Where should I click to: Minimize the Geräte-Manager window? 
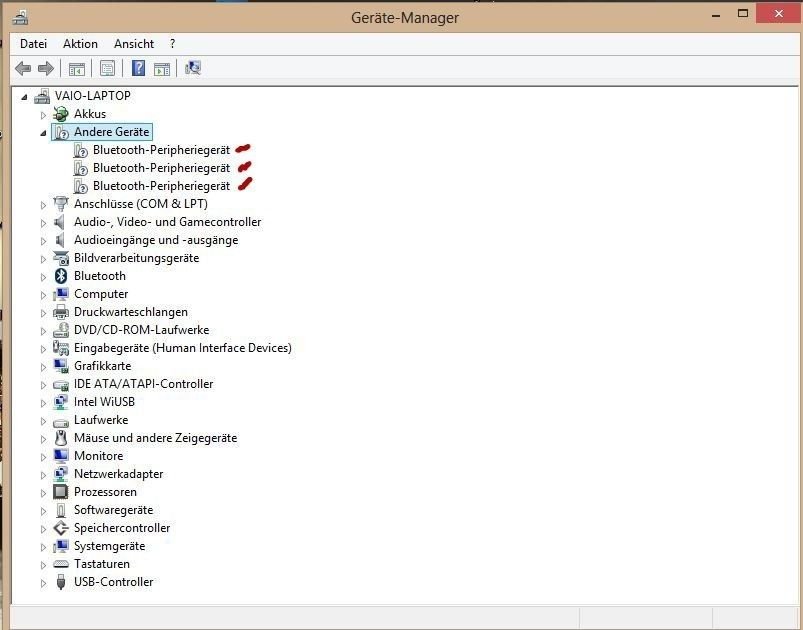[716, 15]
